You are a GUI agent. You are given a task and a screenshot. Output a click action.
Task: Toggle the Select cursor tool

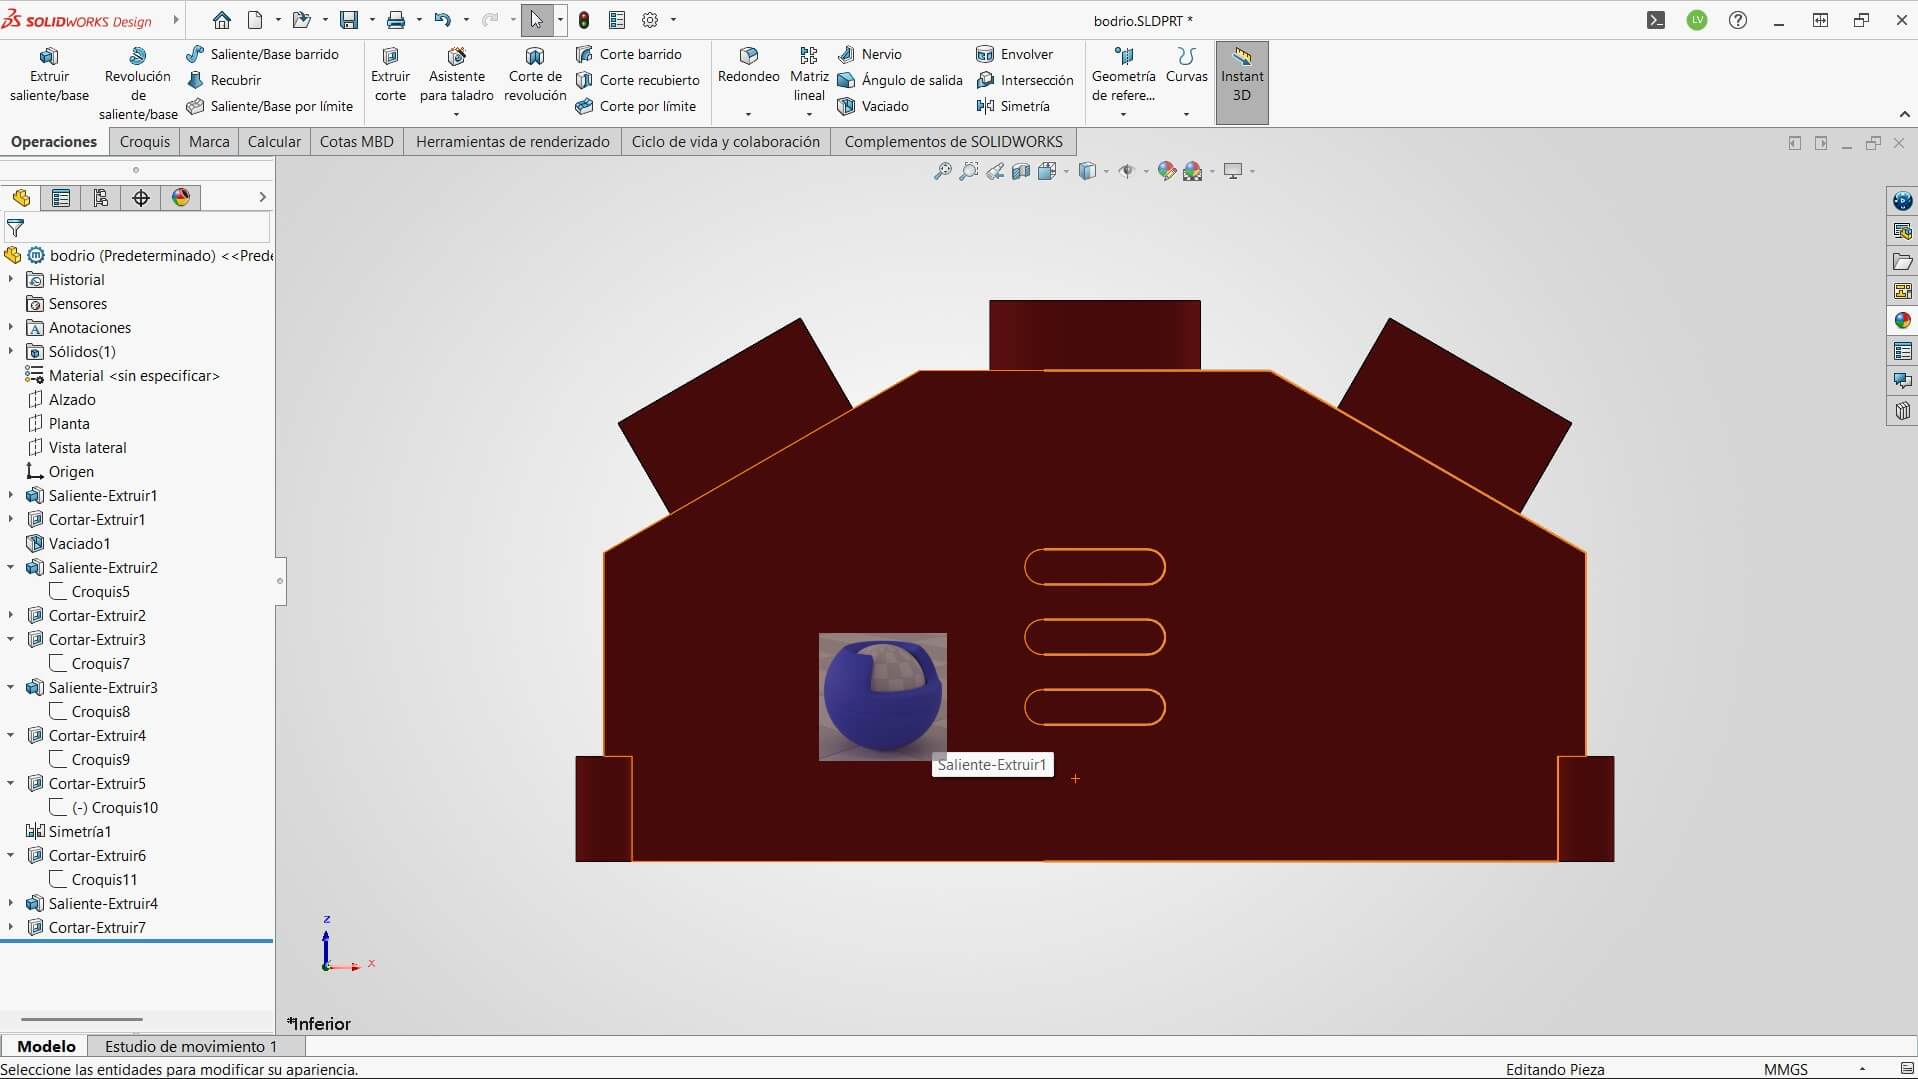click(537, 20)
